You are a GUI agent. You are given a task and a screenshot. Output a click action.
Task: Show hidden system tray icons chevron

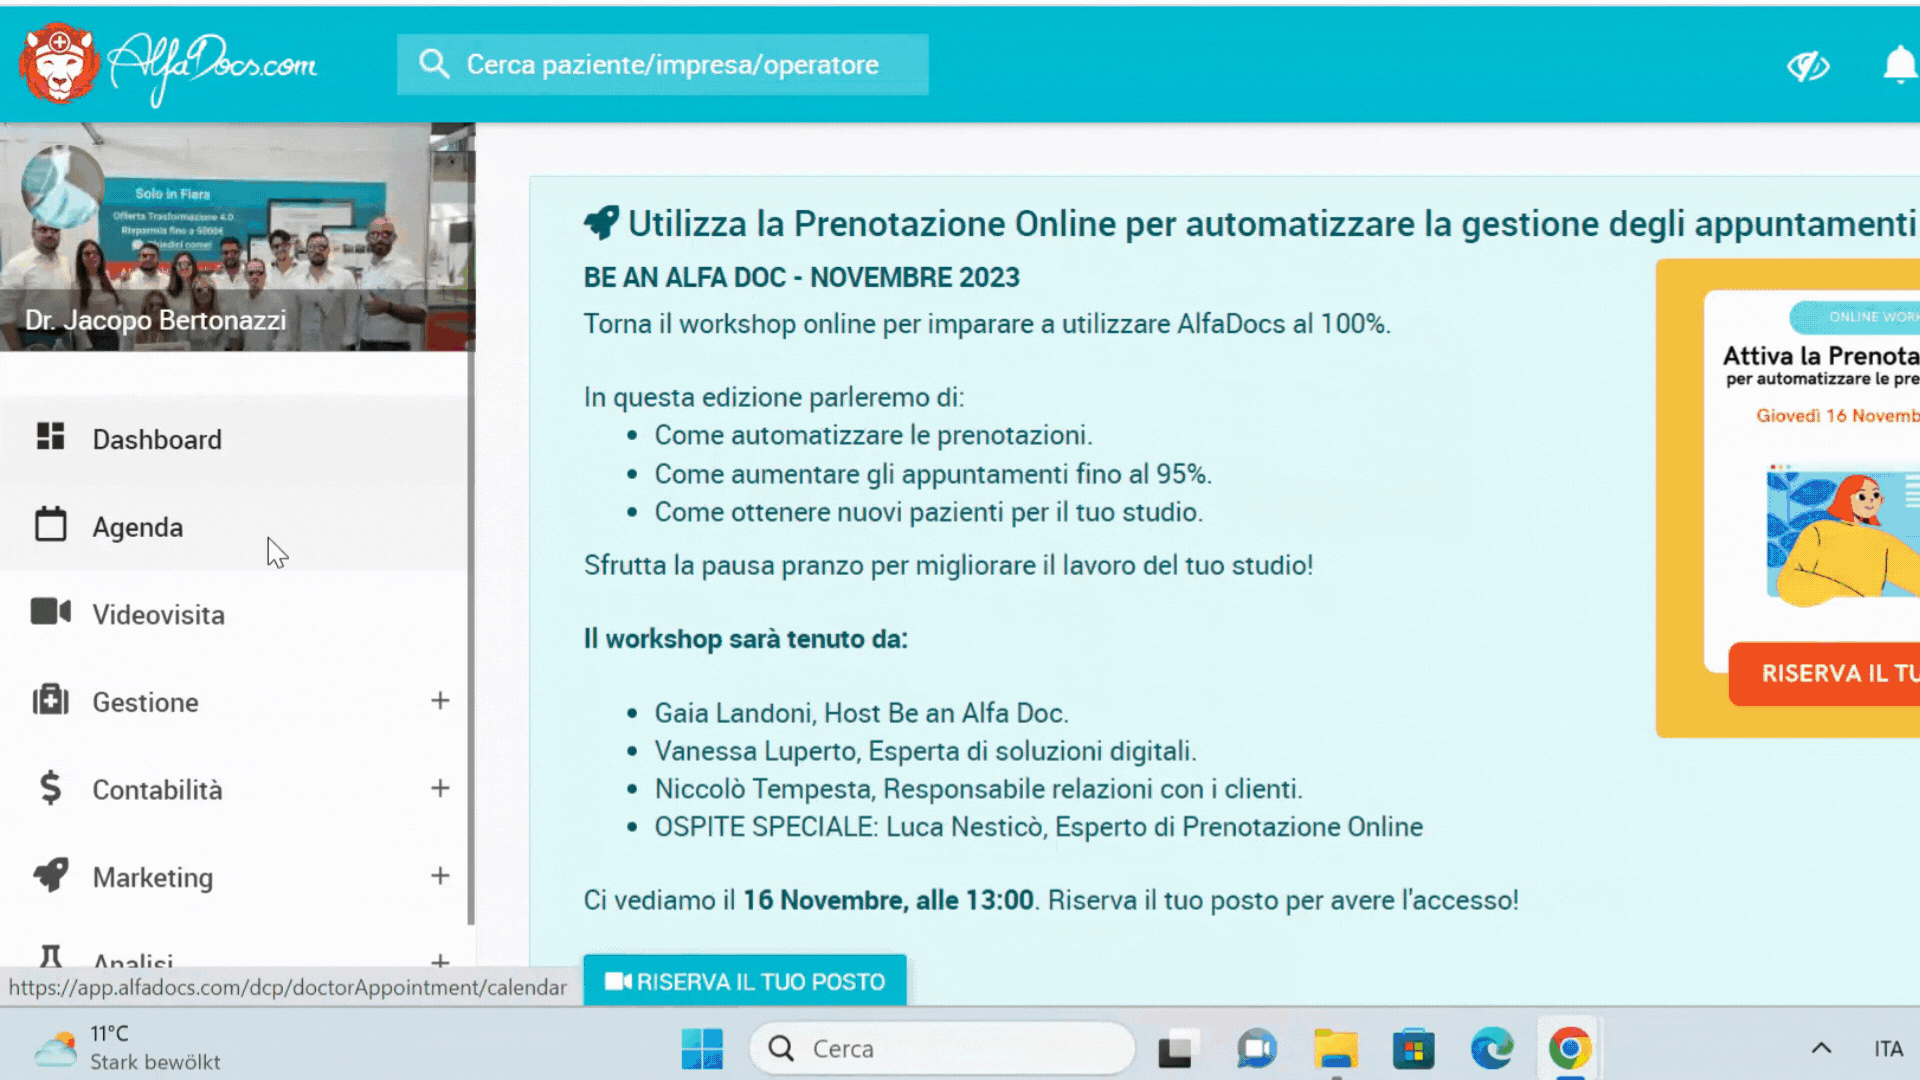tap(1821, 1048)
